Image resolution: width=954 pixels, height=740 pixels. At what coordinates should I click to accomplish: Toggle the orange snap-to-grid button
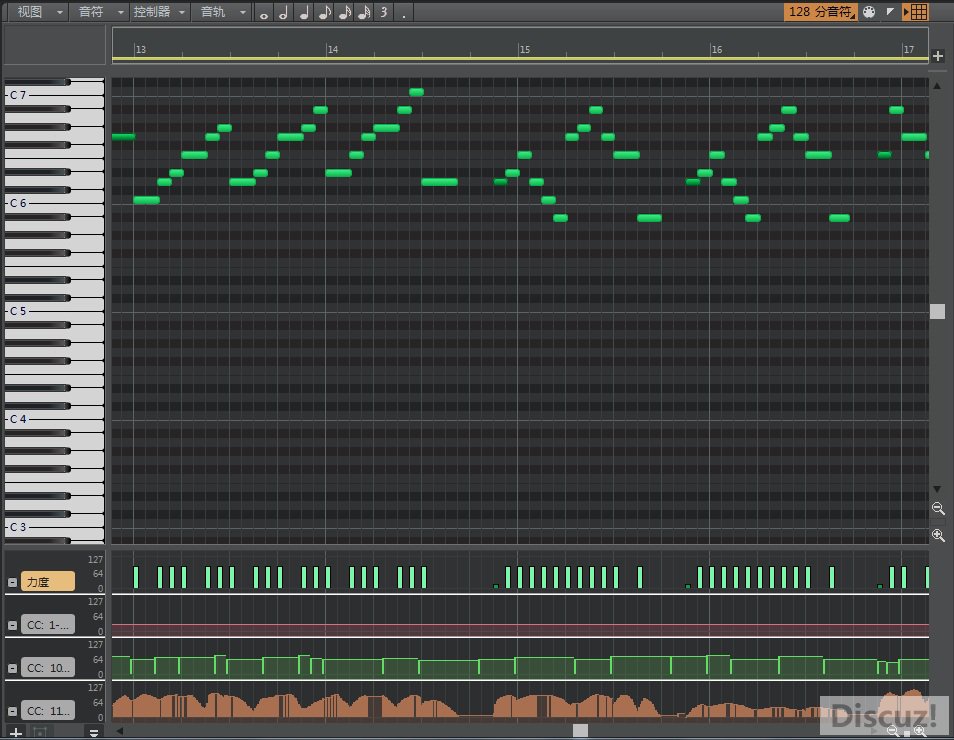coord(916,12)
